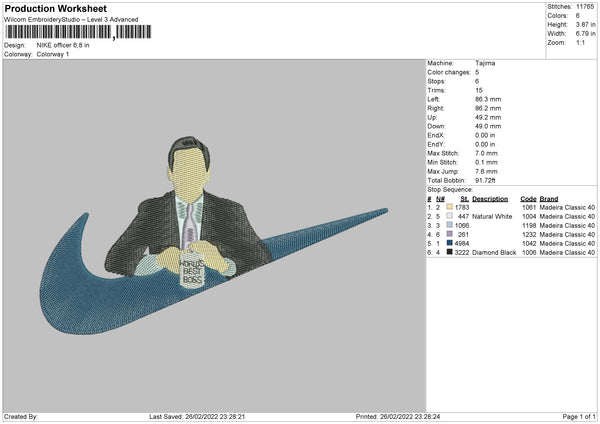
Task: Click stitch count 4984 in stop sequence
Action: coord(462,243)
